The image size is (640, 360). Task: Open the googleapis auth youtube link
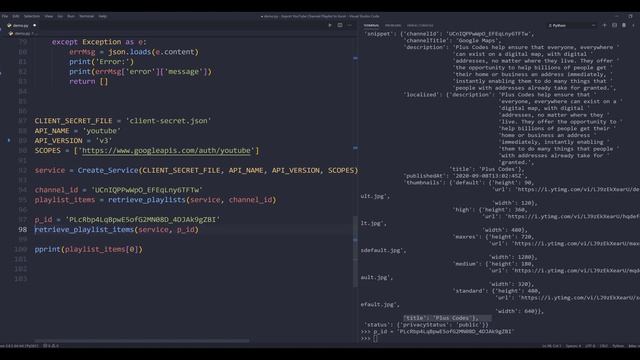167,151
